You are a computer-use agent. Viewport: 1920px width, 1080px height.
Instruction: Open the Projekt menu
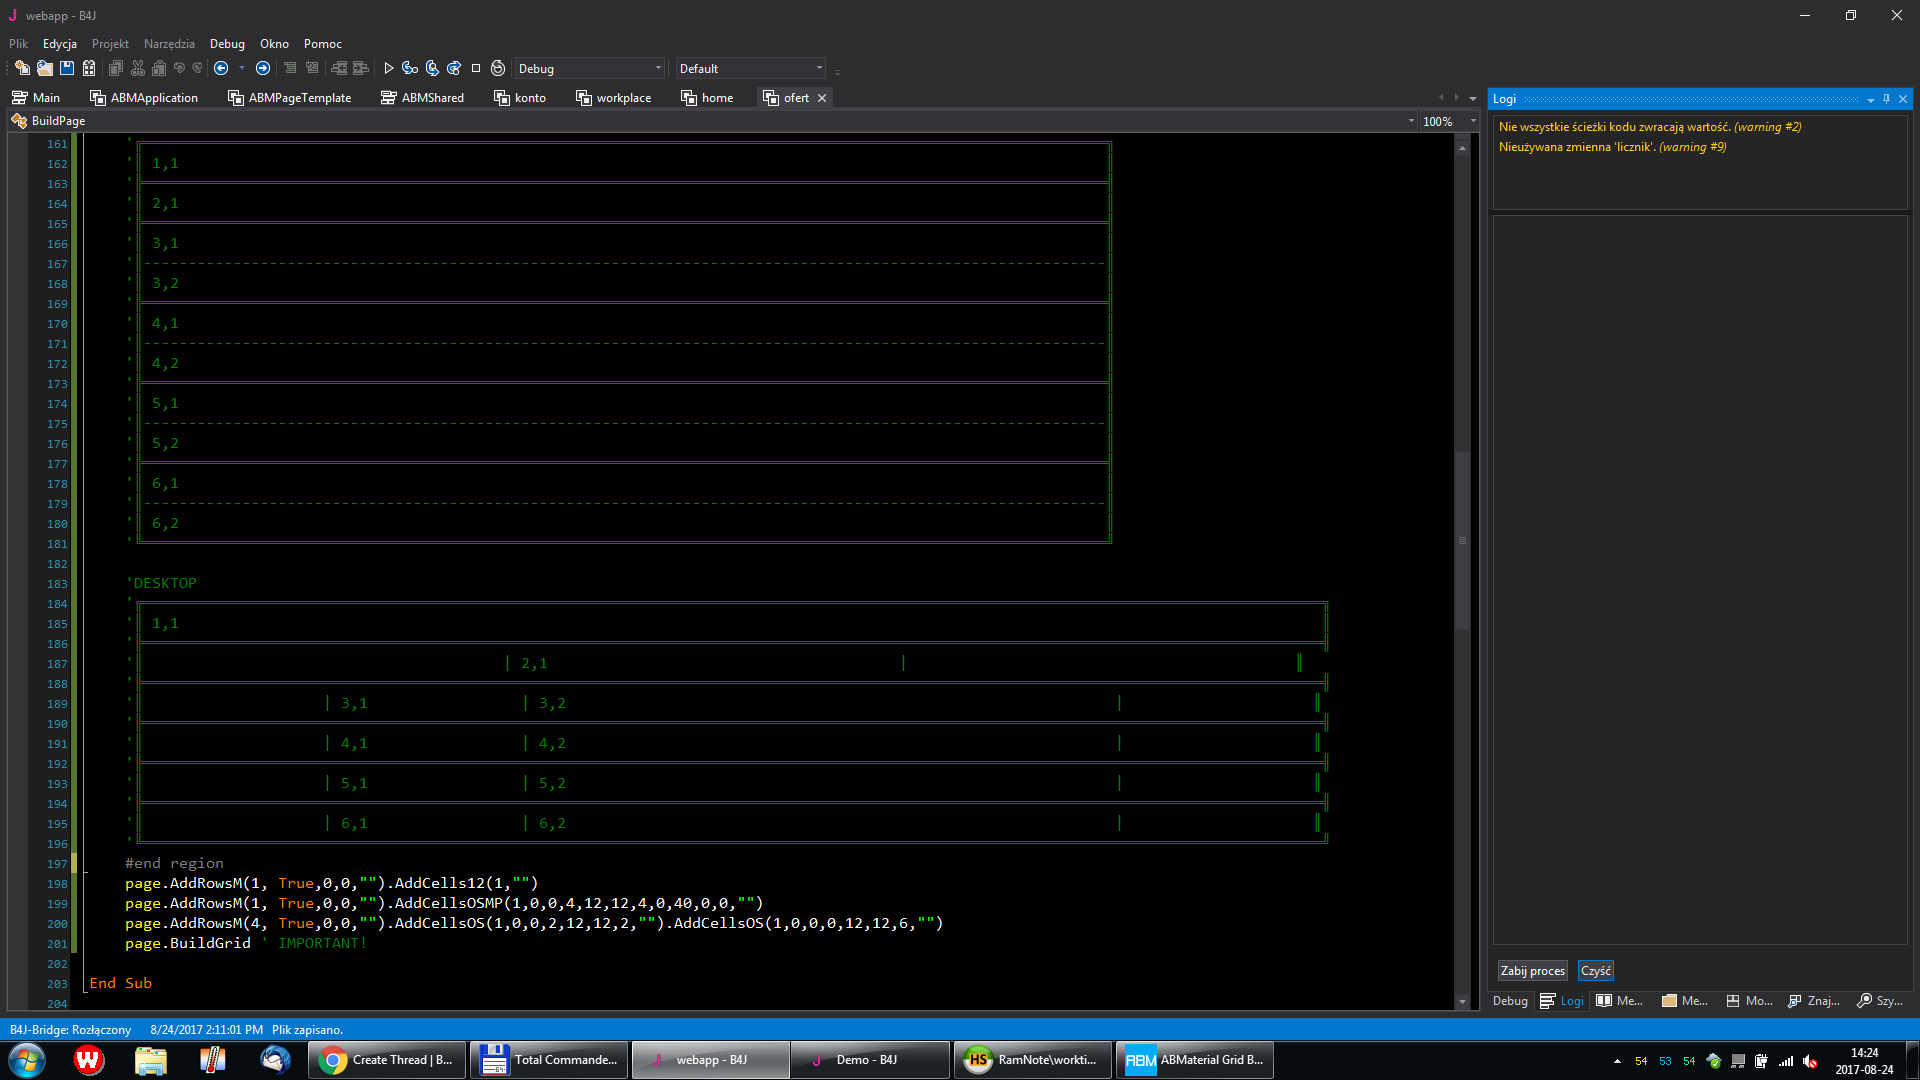110,44
